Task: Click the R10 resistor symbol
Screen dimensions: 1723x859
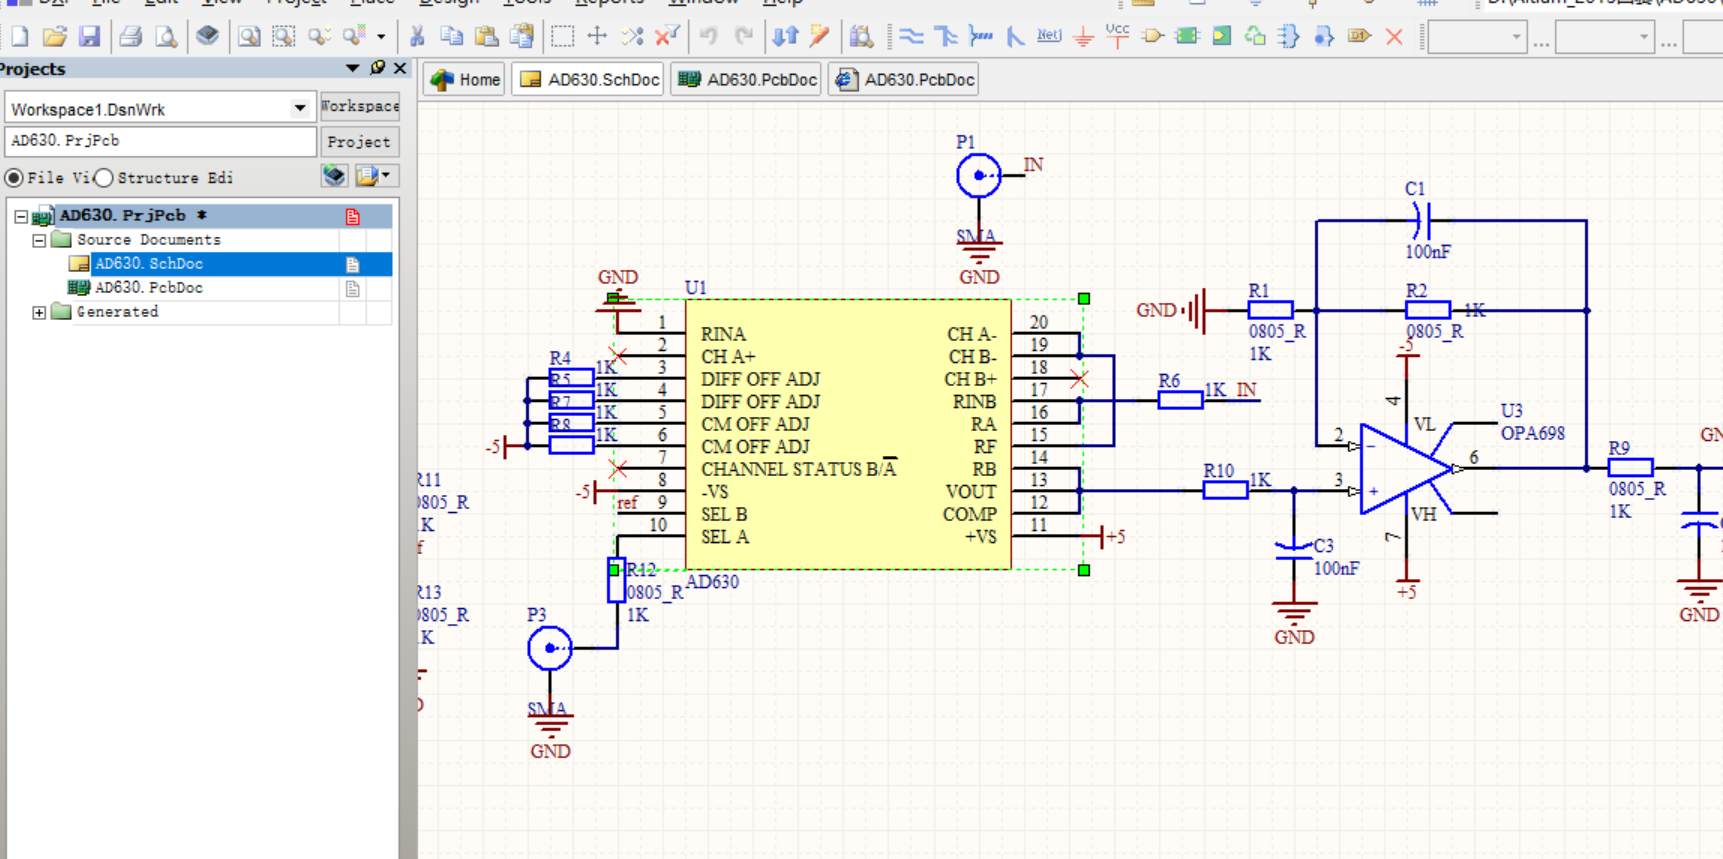Action: pos(1225,491)
